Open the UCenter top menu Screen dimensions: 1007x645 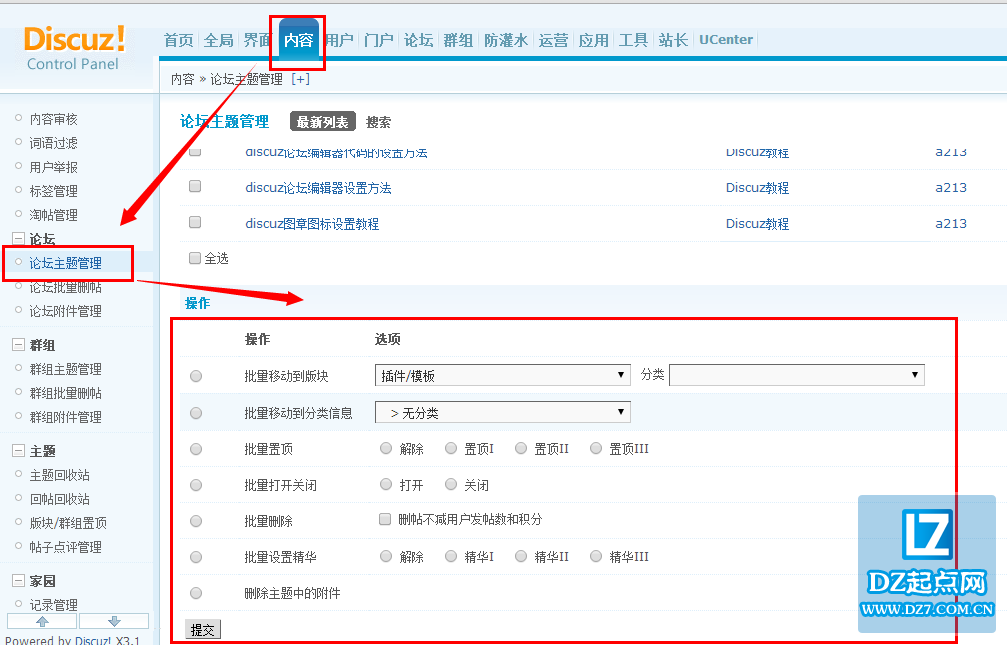pyautogui.click(x=726, y=40)
